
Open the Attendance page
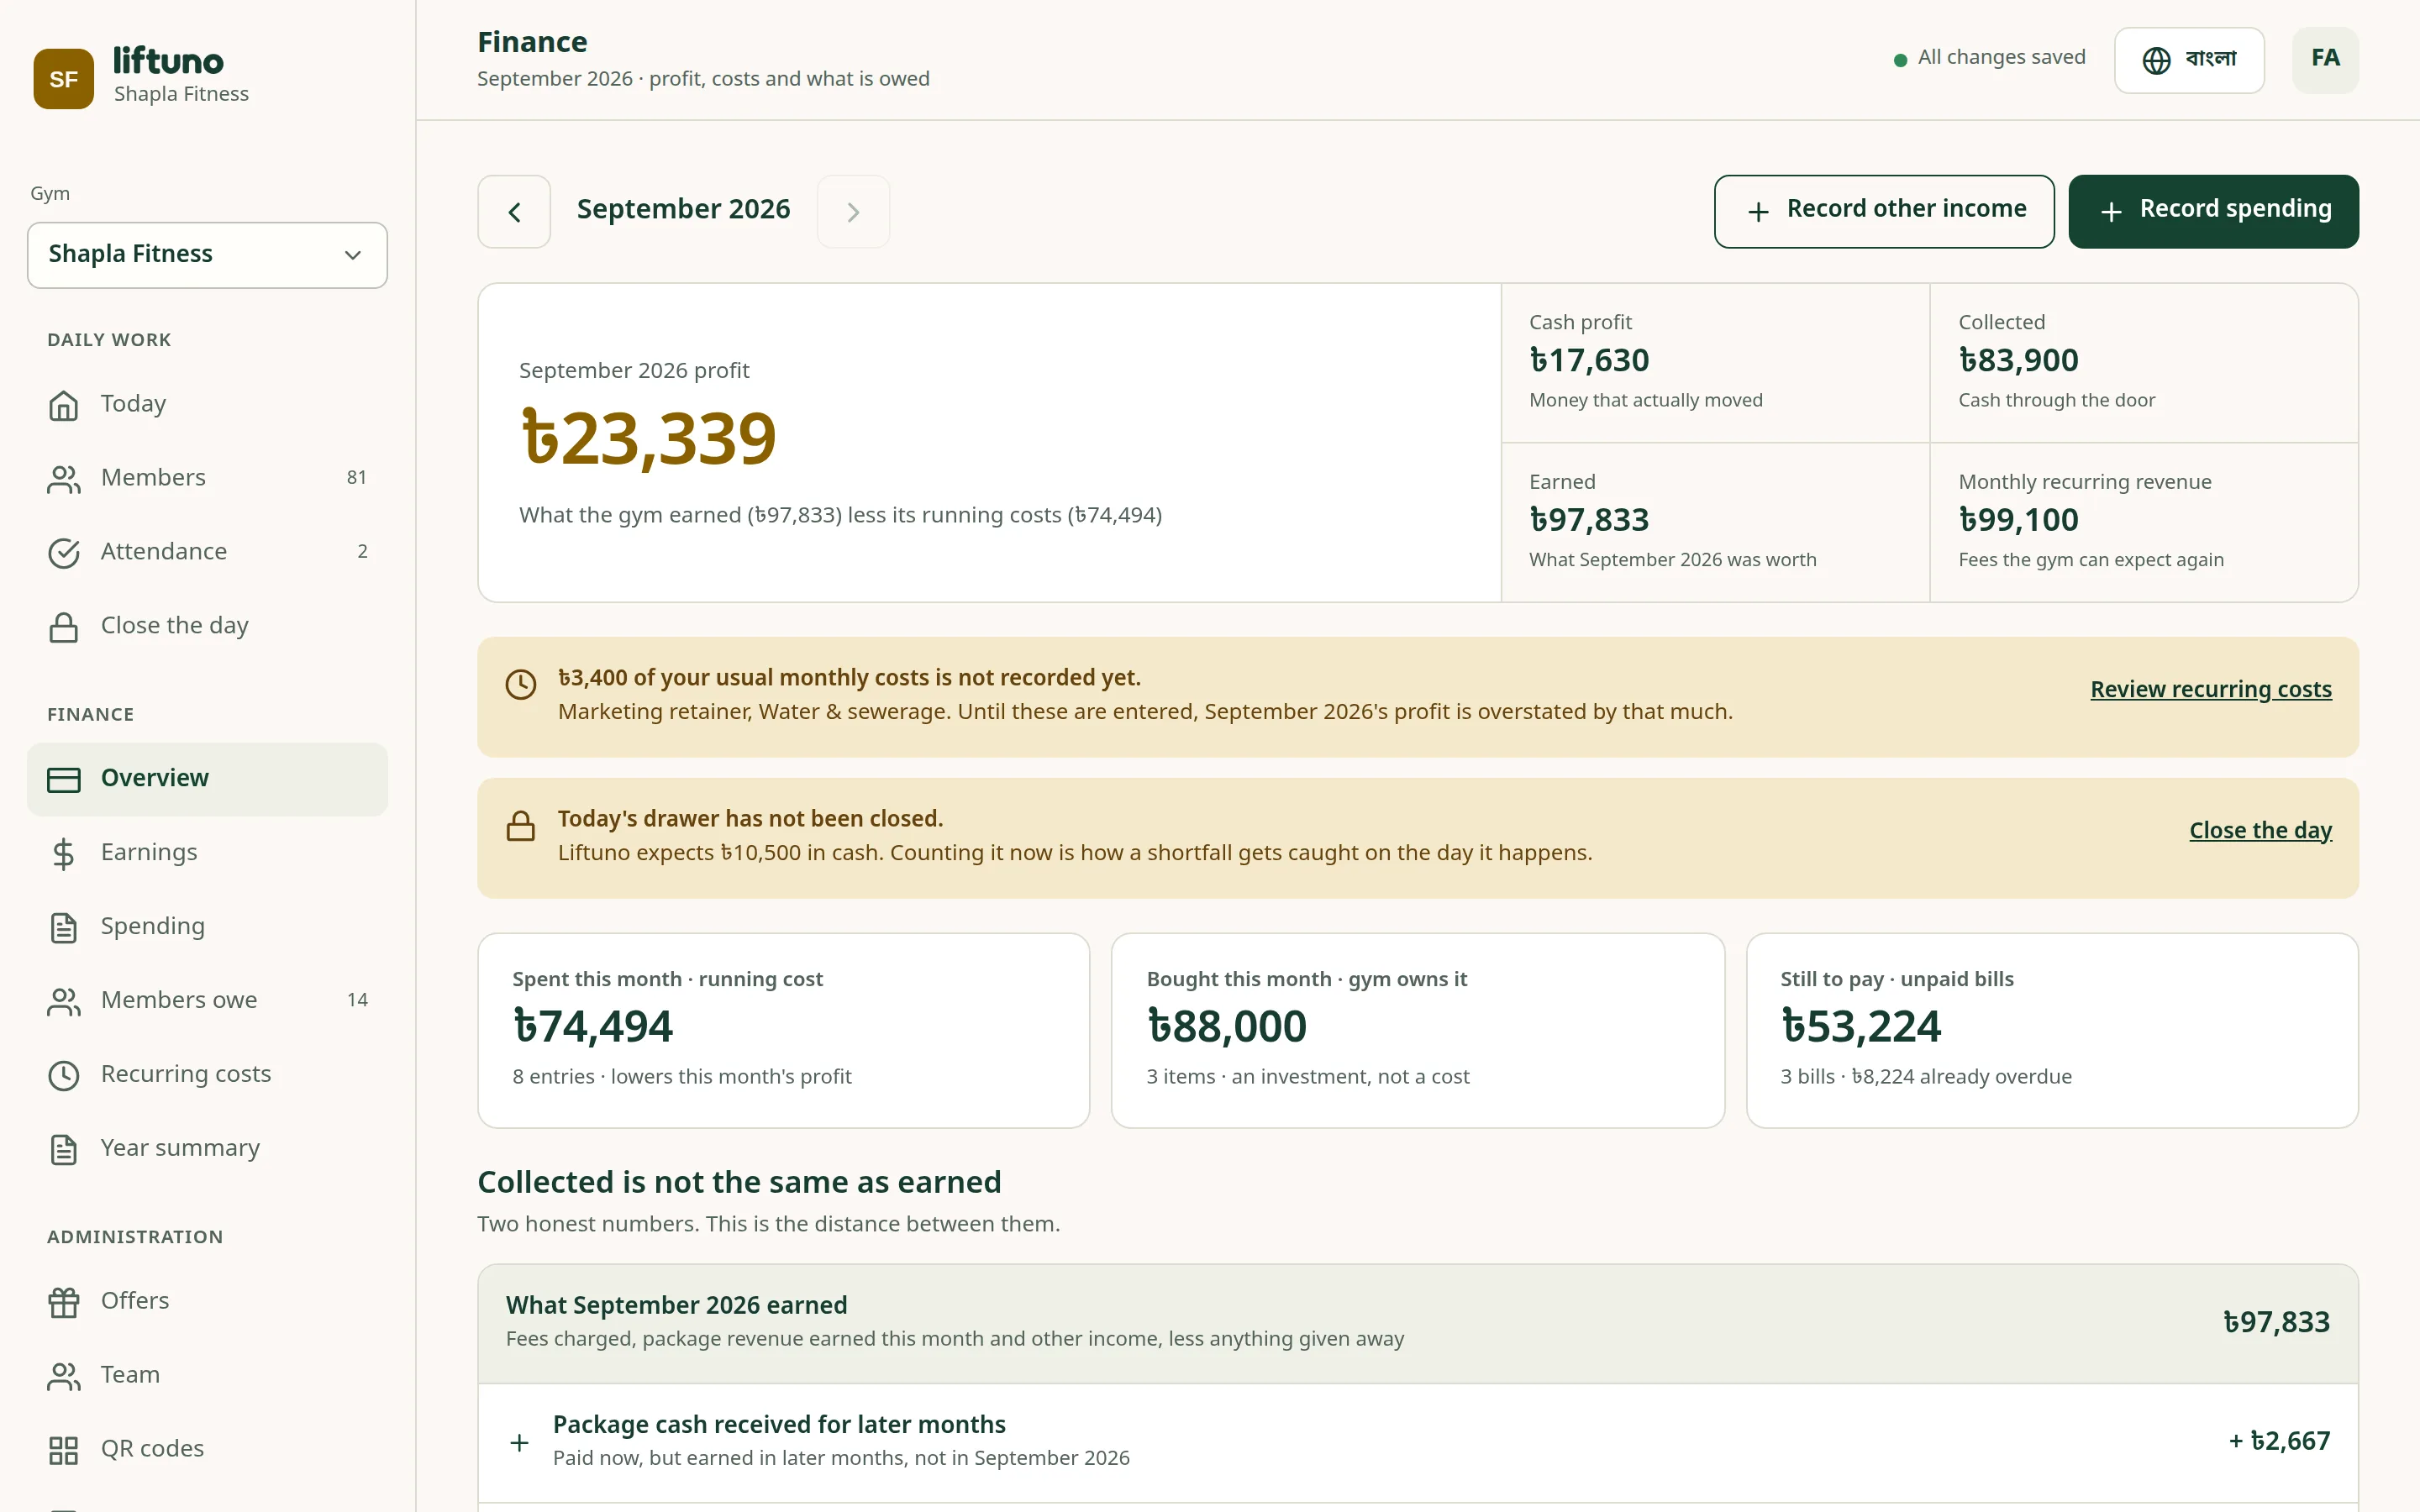[x=207, y=553]
